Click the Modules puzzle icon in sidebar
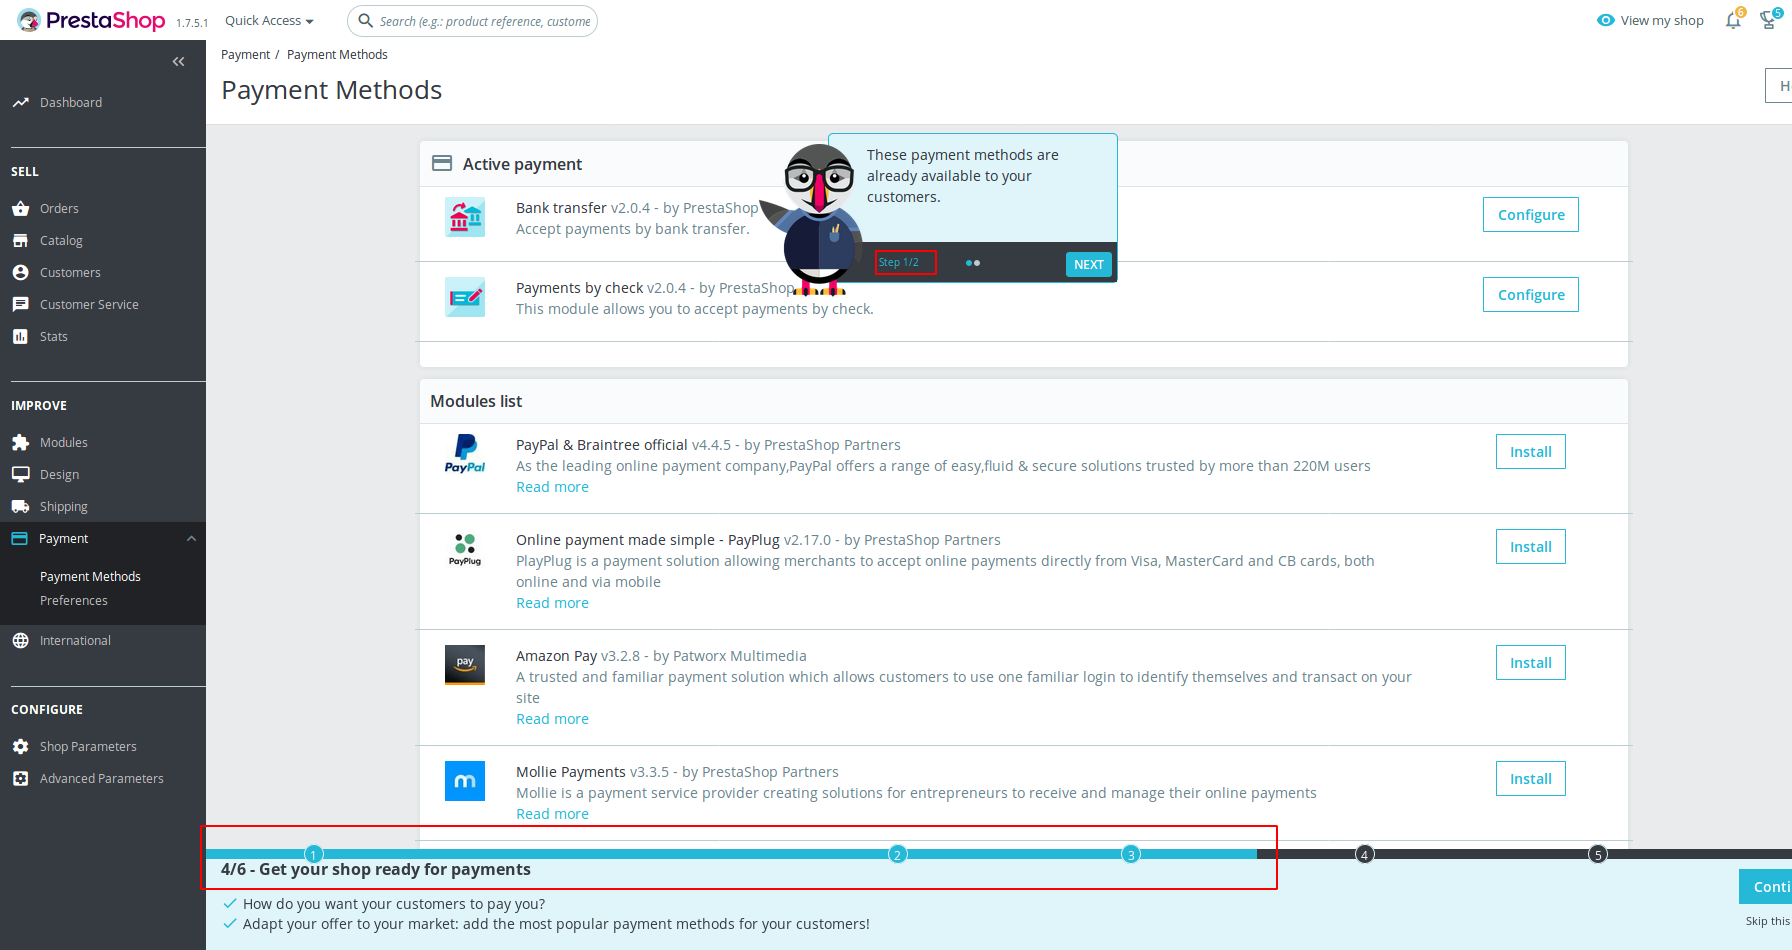 tap(20, 442)
